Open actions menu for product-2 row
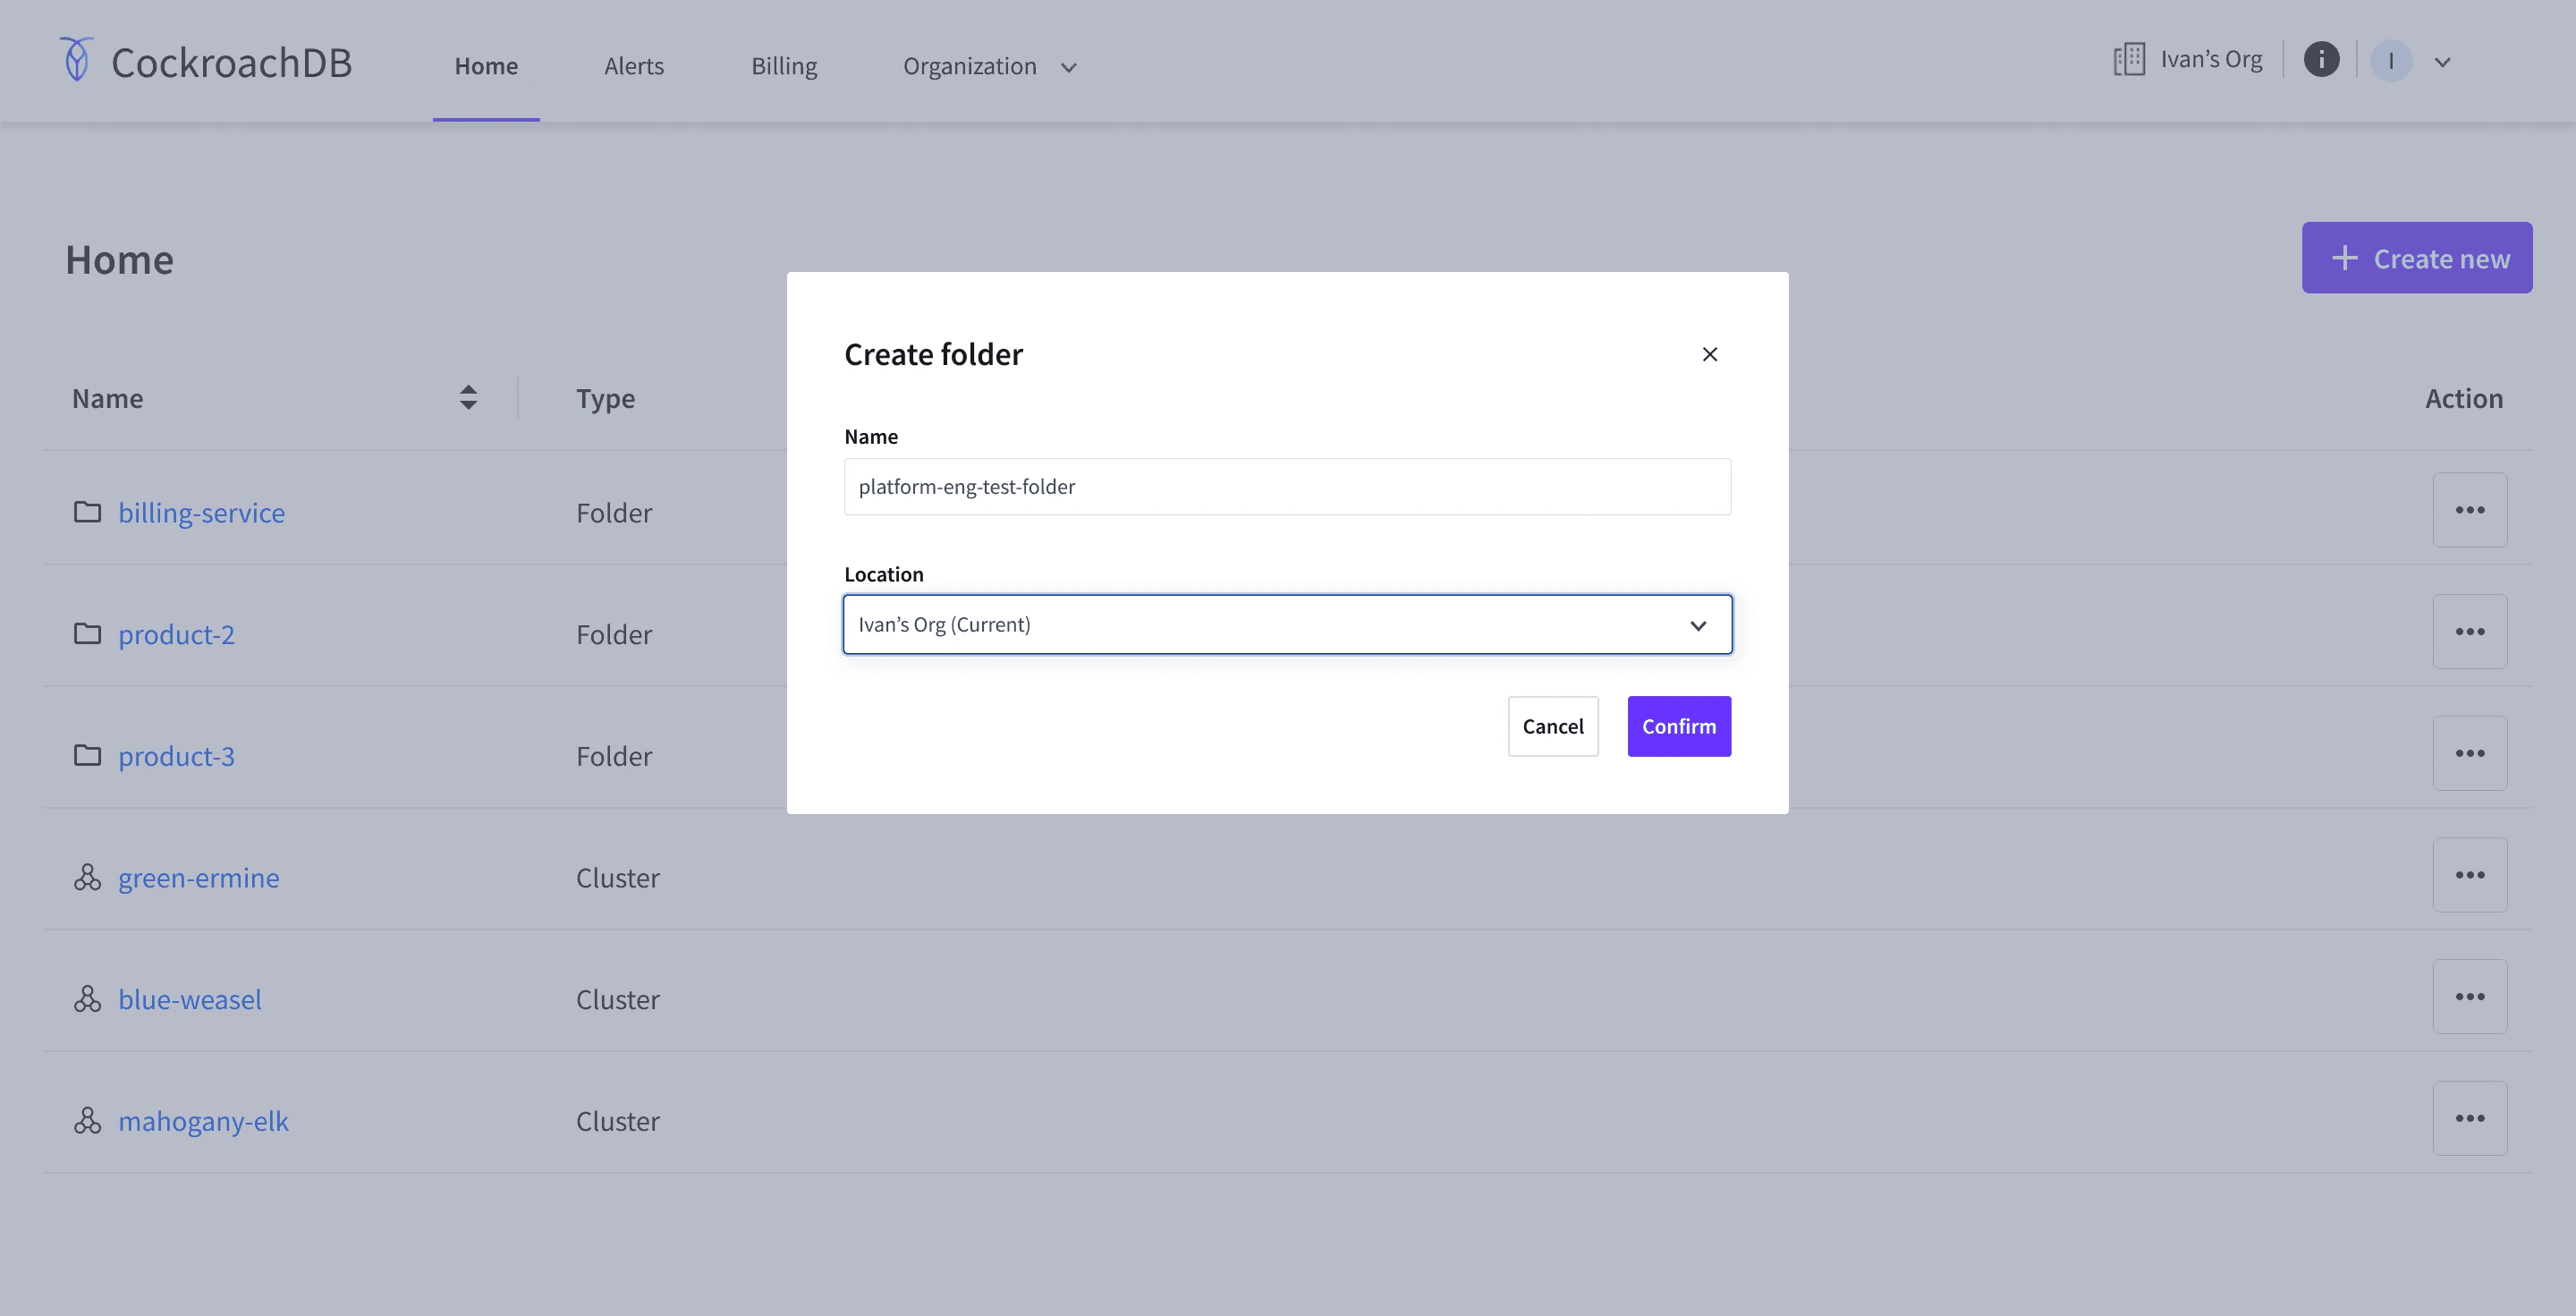This screenshot has width=2576, height=1316. point(2470,632)
